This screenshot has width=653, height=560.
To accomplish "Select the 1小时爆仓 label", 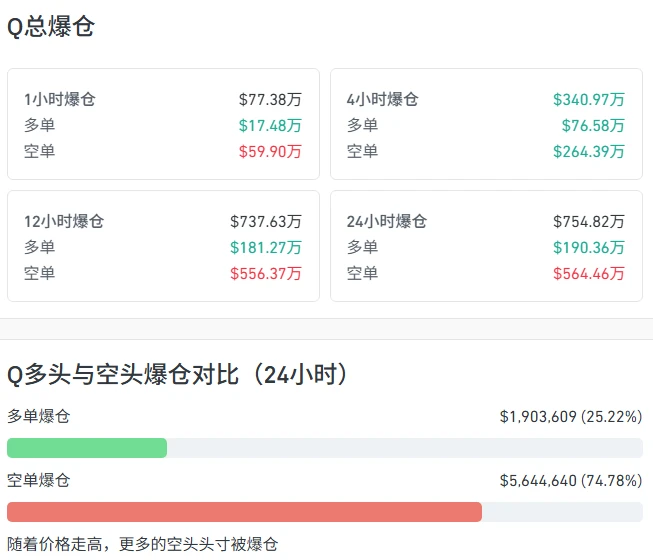I will [60, 100].
